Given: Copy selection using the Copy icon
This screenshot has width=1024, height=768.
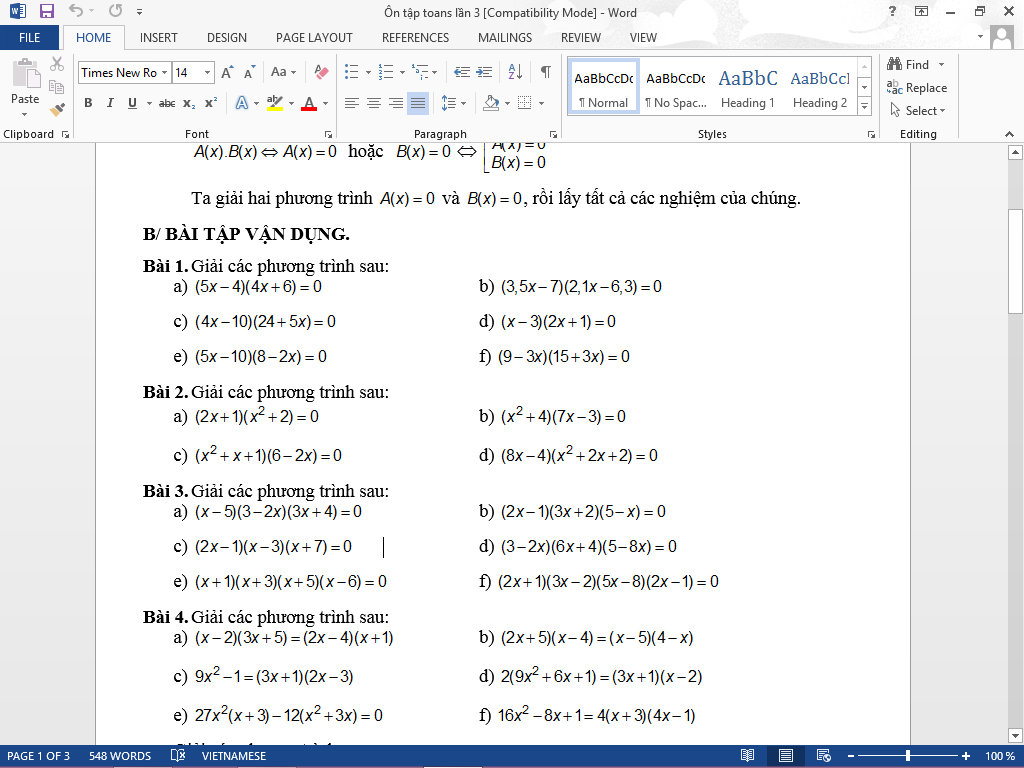Looking at the screenshot, I should tap(57, 86).
